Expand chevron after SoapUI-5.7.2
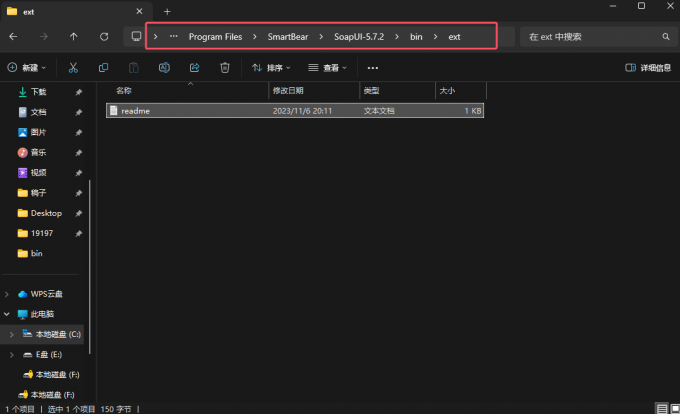The height and width of the screenshot is (414, 680). click(397, 37)
